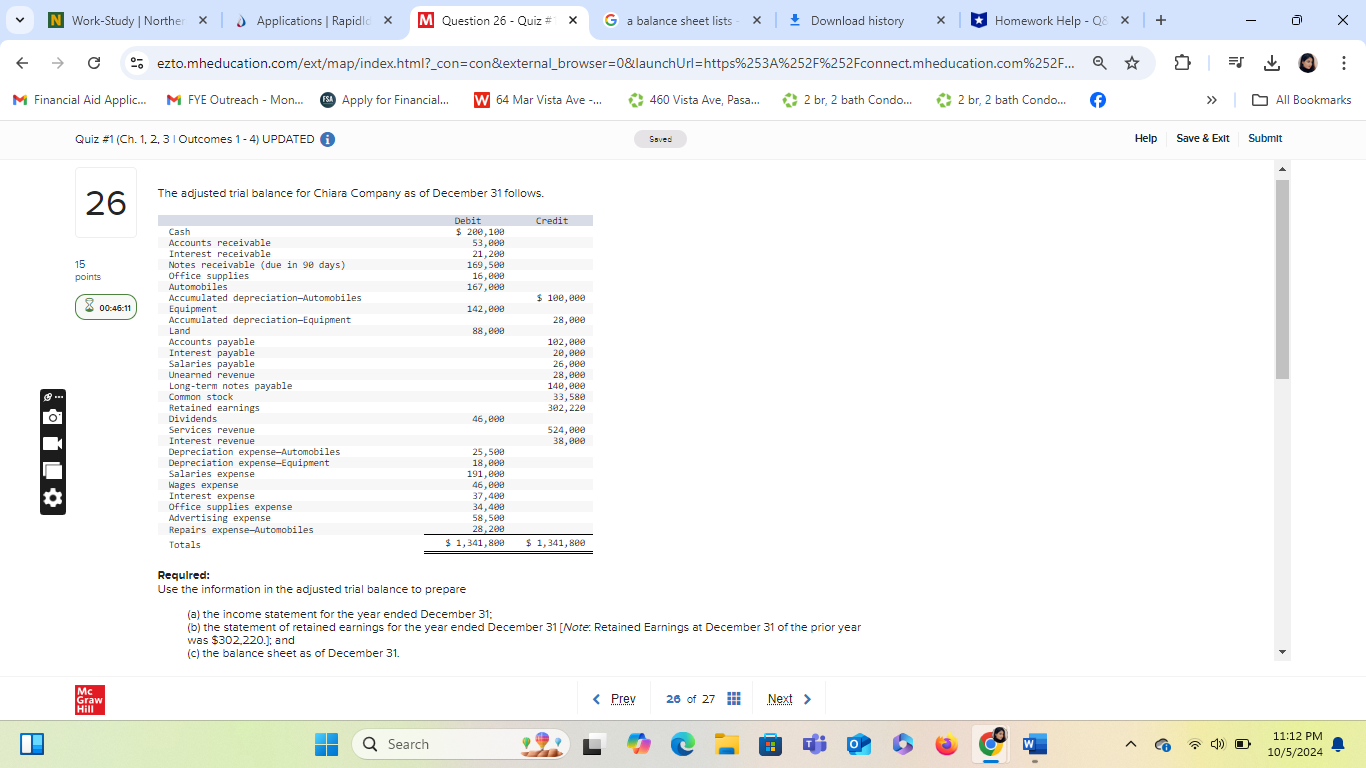Open the Apply for Financial... bookmark

click(384, 100)
